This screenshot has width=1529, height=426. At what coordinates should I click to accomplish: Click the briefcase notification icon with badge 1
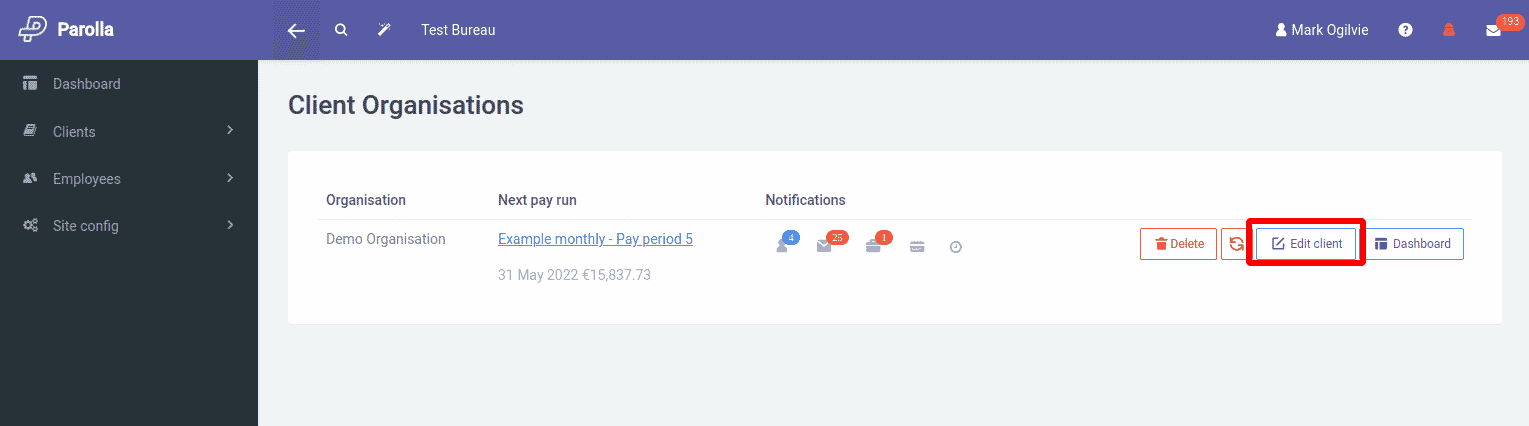click(x=873, y=246)
